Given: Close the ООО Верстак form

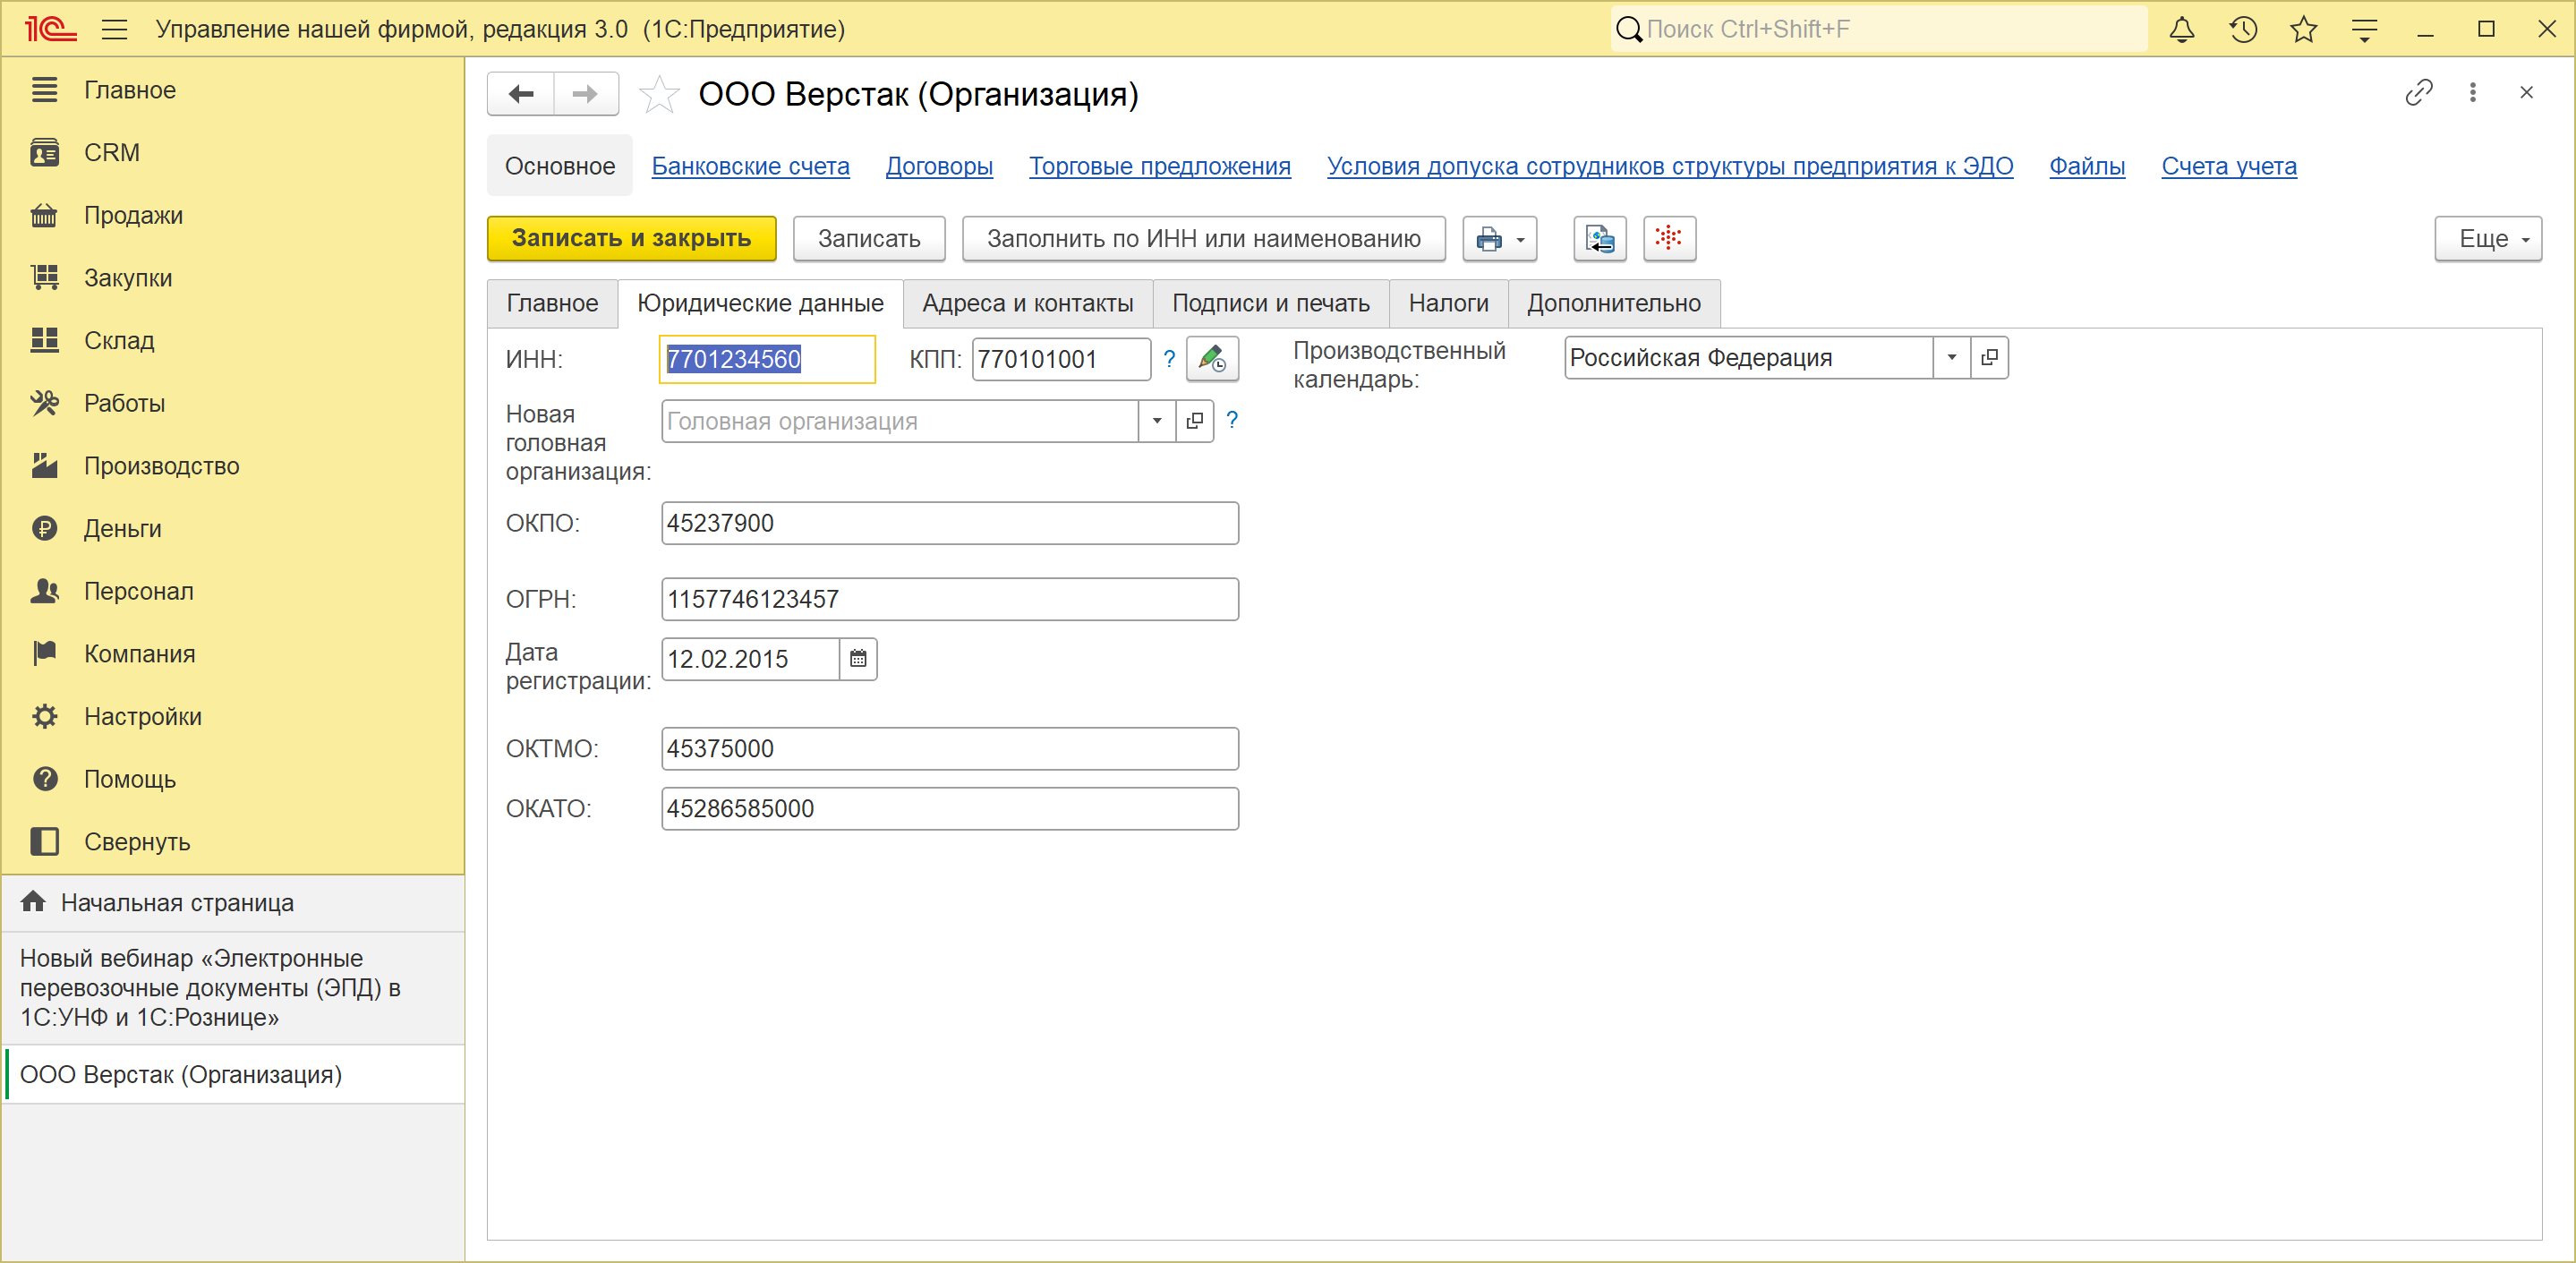Looking at the screenshot, I should click(x=2526, y=93).
